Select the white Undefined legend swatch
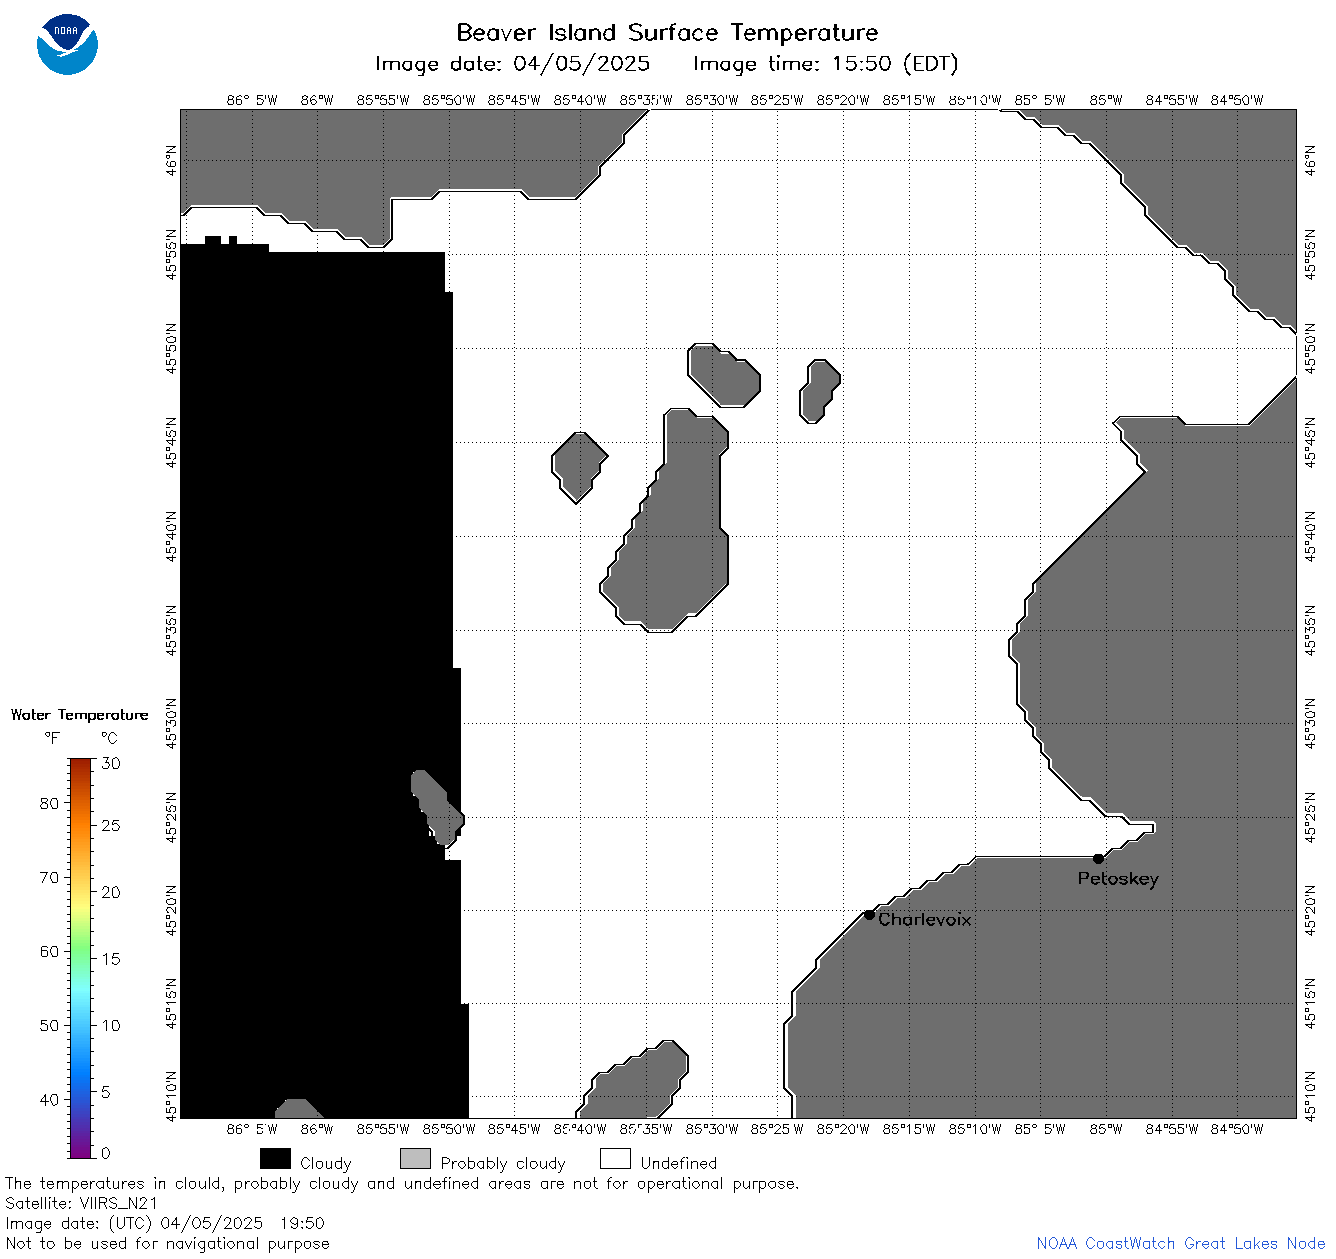1336x1259 pixels. (615, 1159)
